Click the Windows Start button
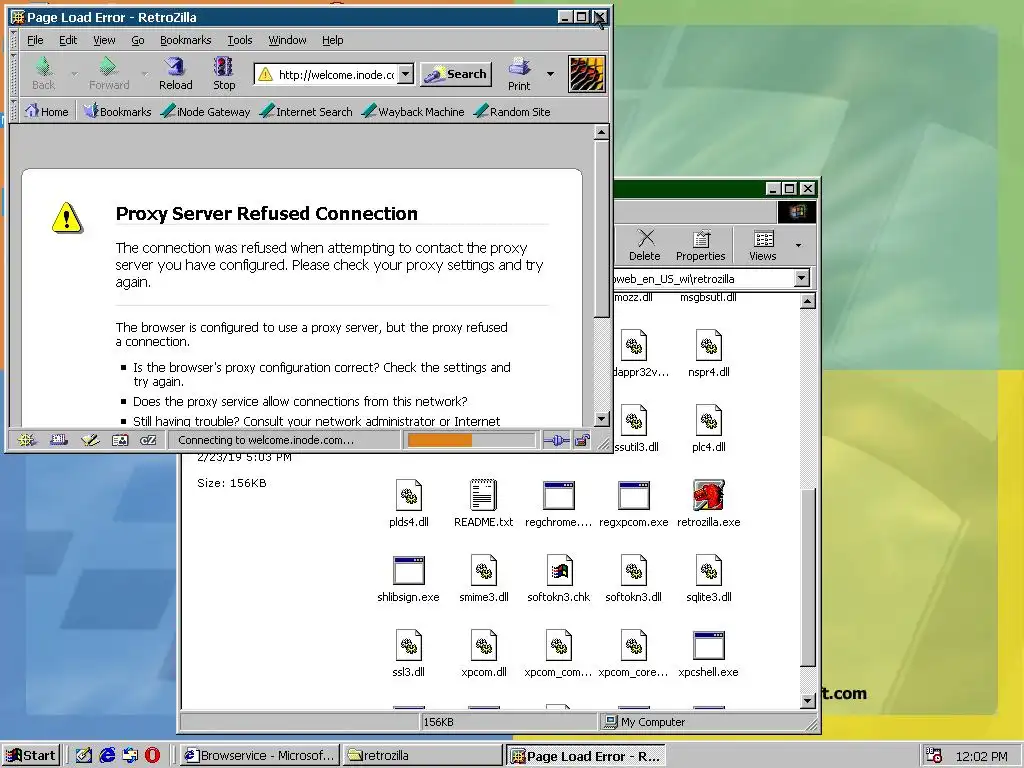This screenshot has height=768, width=1024. [x=31, y=756]
